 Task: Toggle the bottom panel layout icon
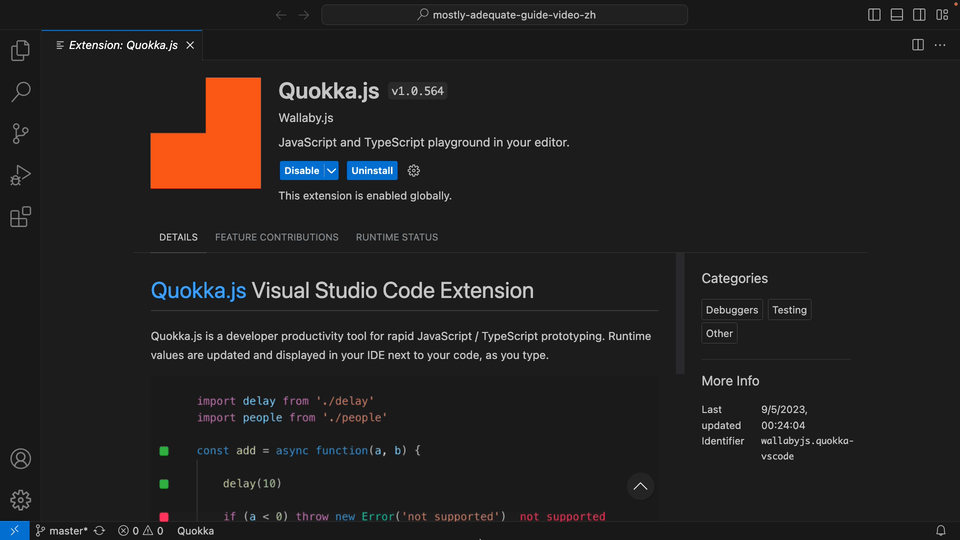(897, 15)
